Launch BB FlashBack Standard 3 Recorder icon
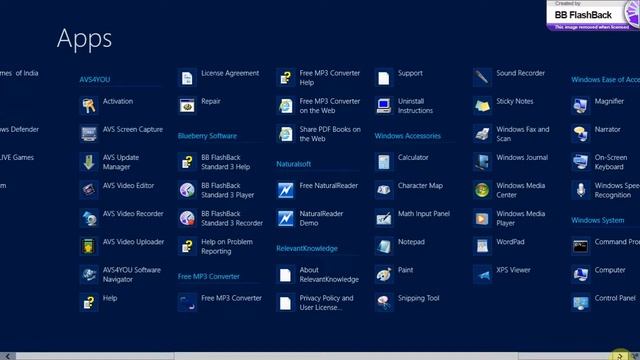 tap(187, 218)
